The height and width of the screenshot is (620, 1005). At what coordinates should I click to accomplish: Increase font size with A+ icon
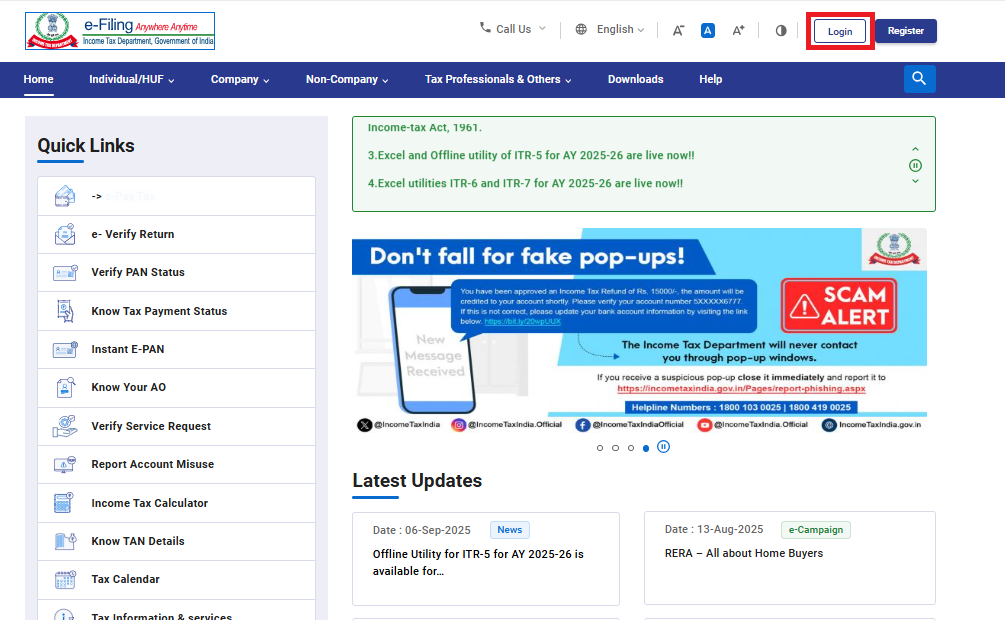pos(738,30)
